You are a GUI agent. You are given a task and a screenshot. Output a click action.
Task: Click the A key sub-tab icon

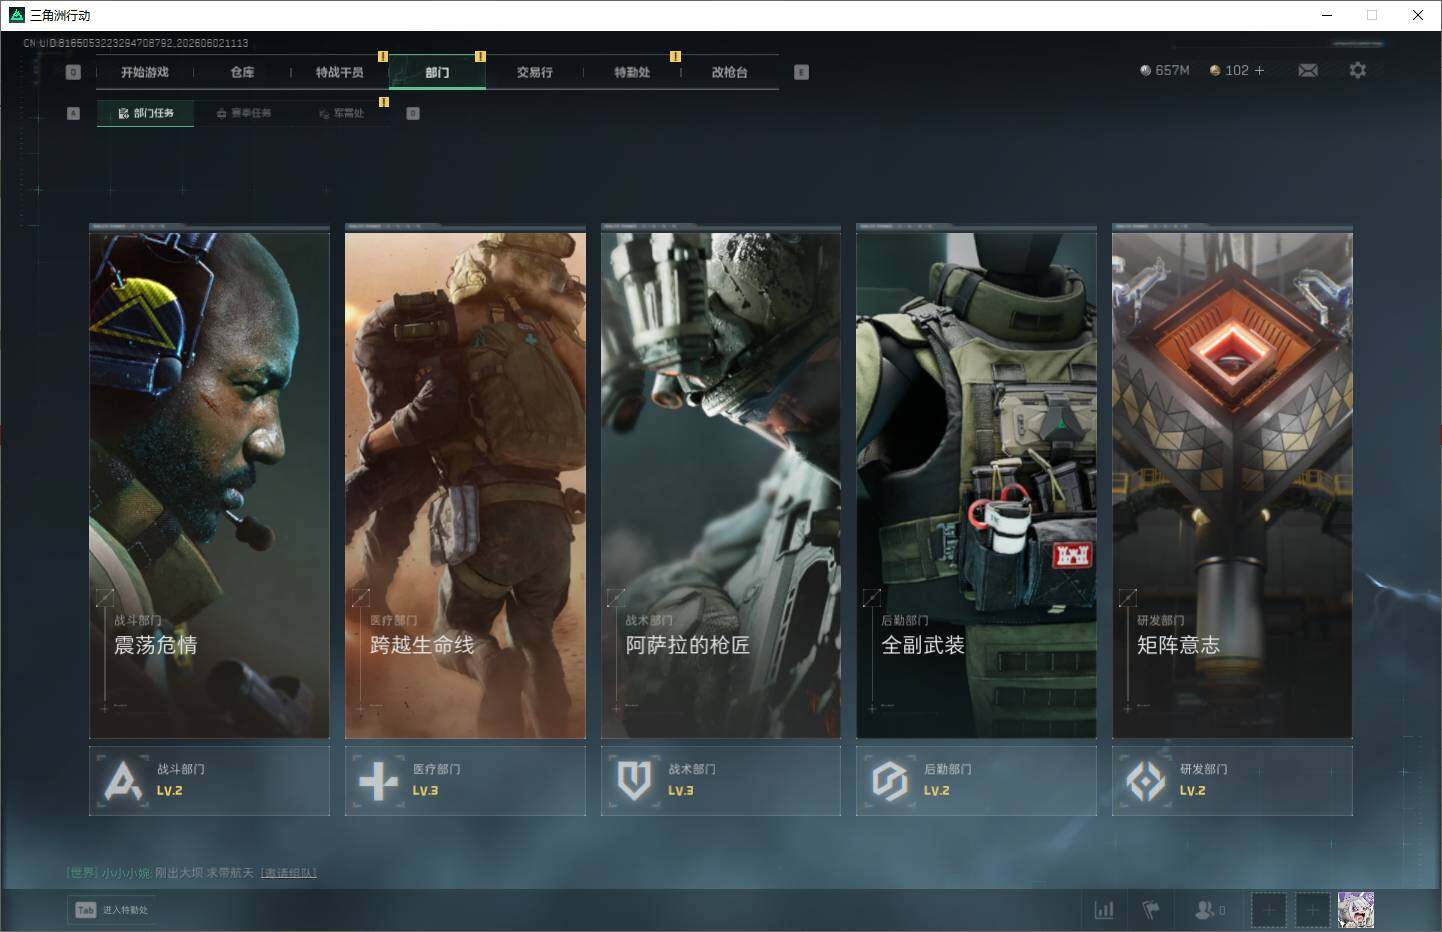pos(73,113)
